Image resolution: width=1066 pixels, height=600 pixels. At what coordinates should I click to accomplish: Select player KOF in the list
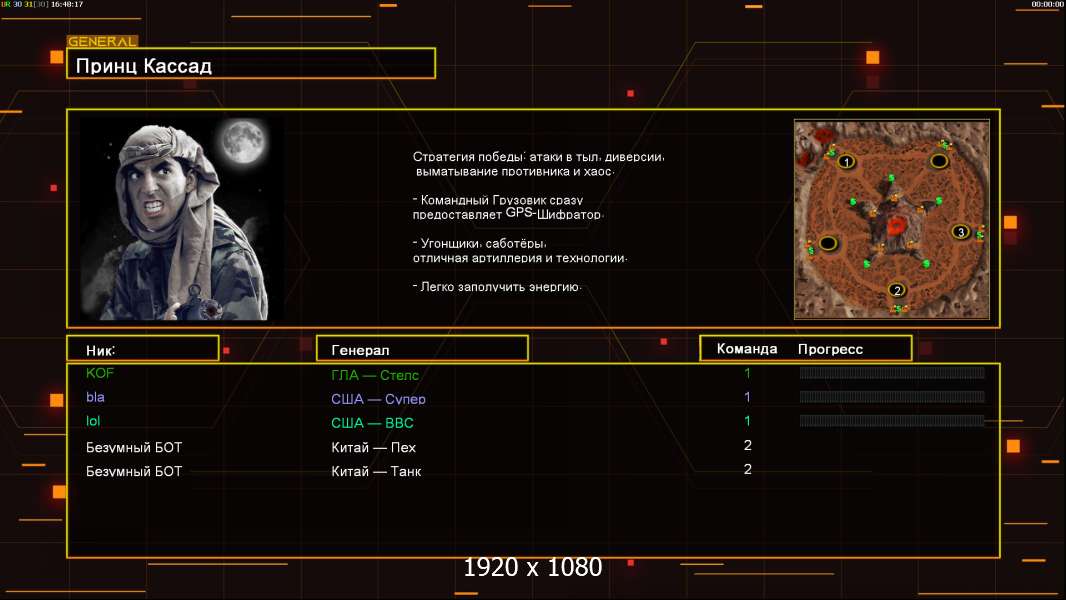point(101,374)
